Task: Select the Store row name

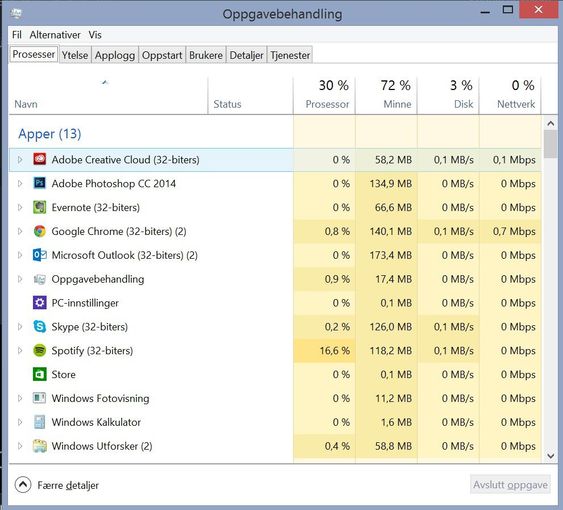Action: (x=64, y=375)
